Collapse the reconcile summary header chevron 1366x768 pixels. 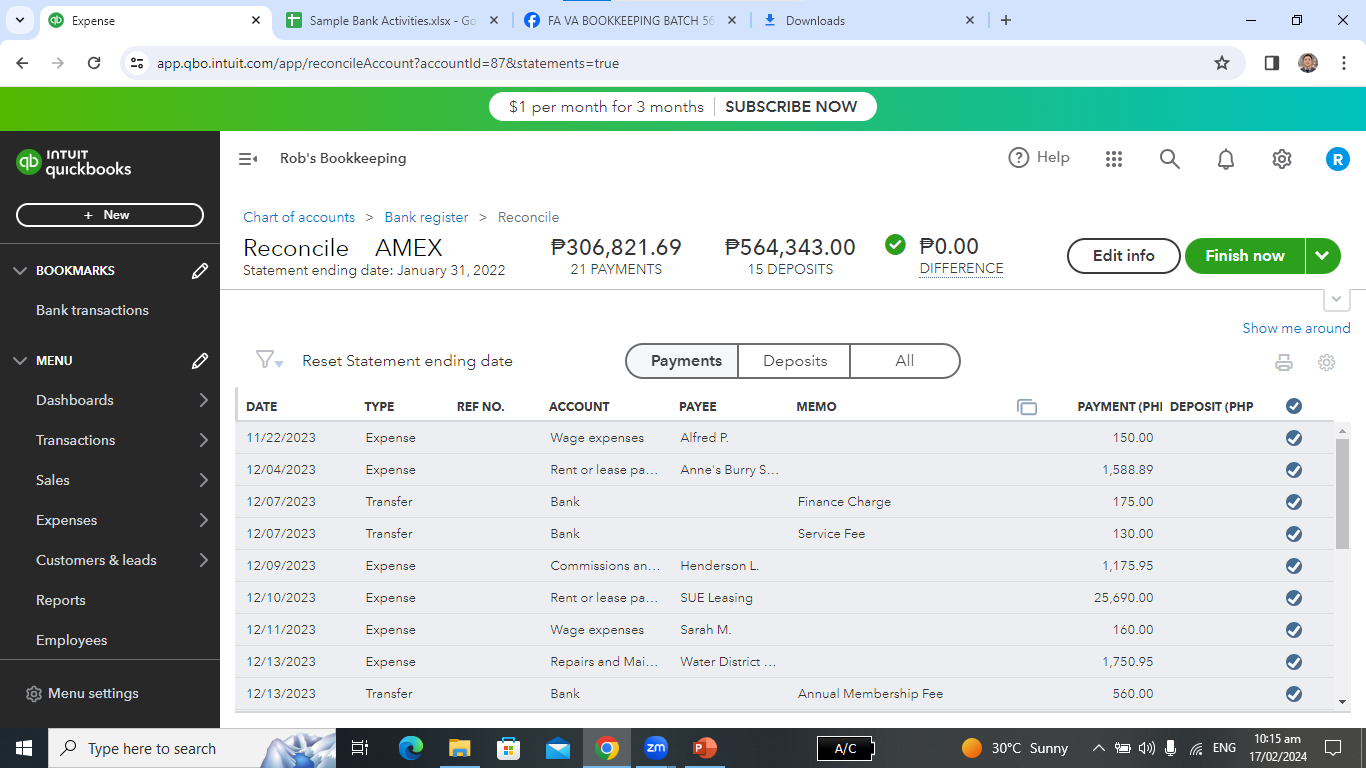coord(1337,300)
